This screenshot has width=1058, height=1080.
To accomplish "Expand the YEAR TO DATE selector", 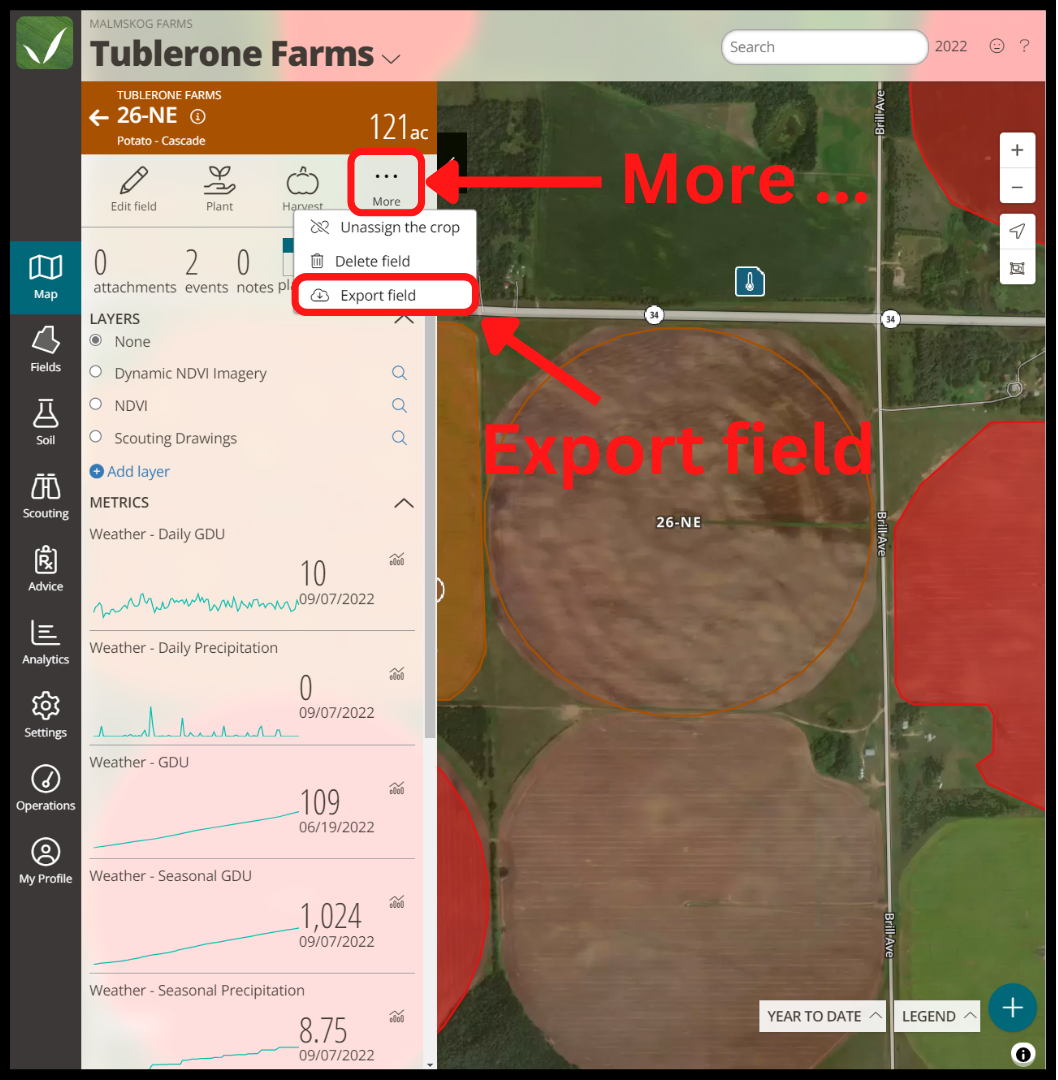I will [x=822, y=1016].
